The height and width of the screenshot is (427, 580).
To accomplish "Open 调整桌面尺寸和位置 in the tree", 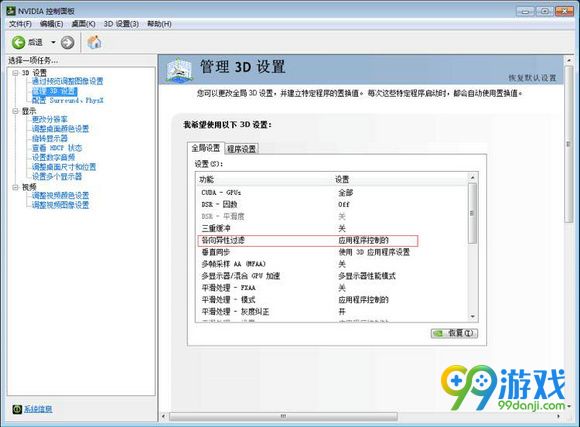I will pos(64,167).
